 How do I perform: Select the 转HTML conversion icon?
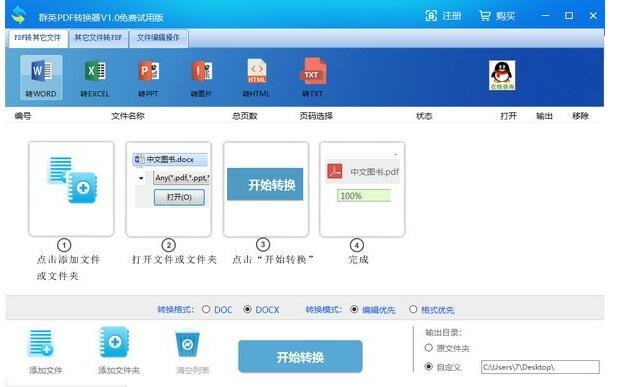click(256, 78)
